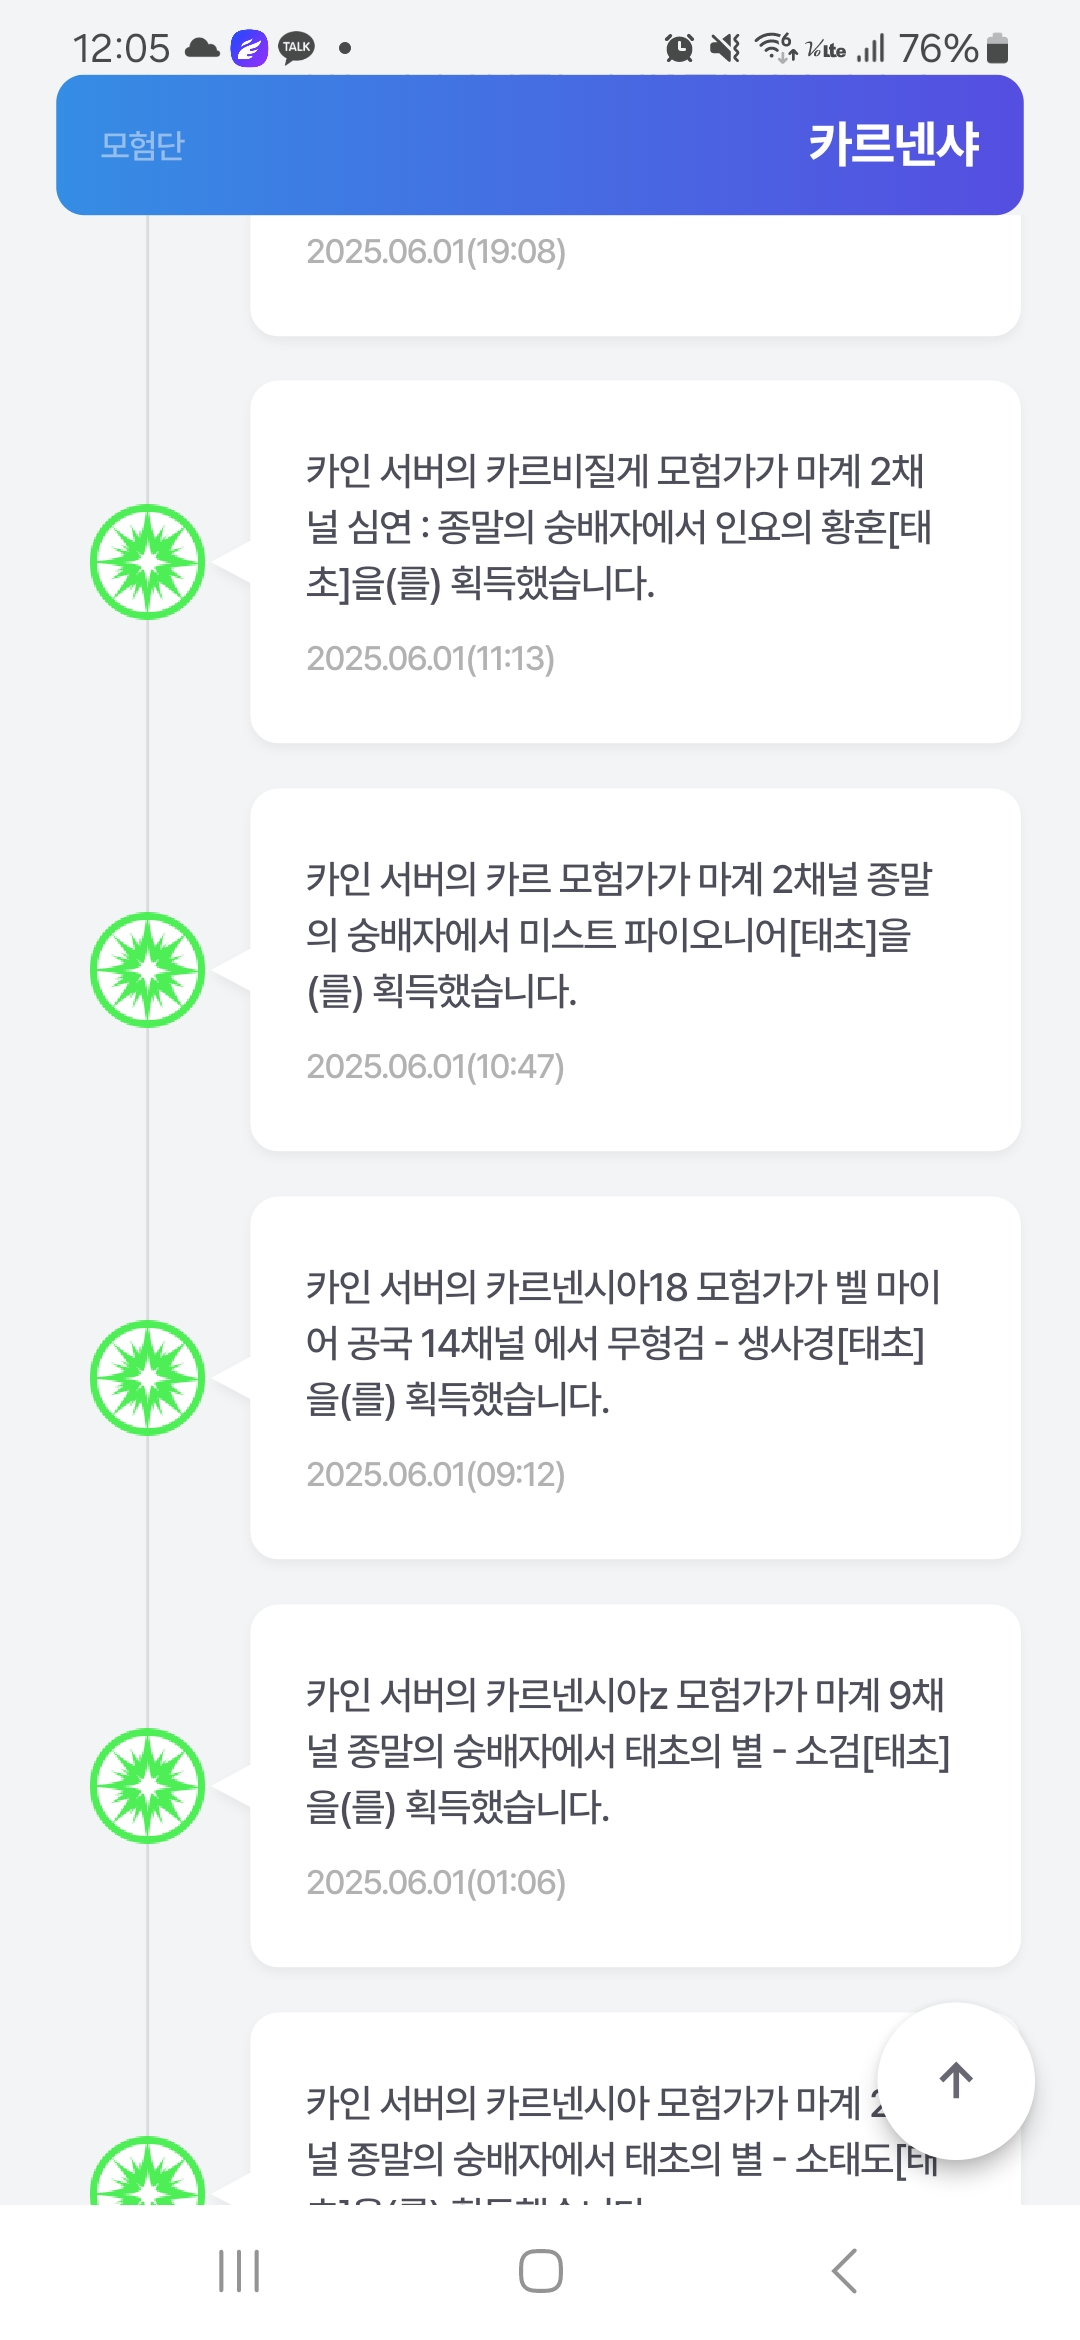Tap the 2025.06.01(09:12) timestamp
The width and height of the screenshot is (1080, 2340).
435,1475
